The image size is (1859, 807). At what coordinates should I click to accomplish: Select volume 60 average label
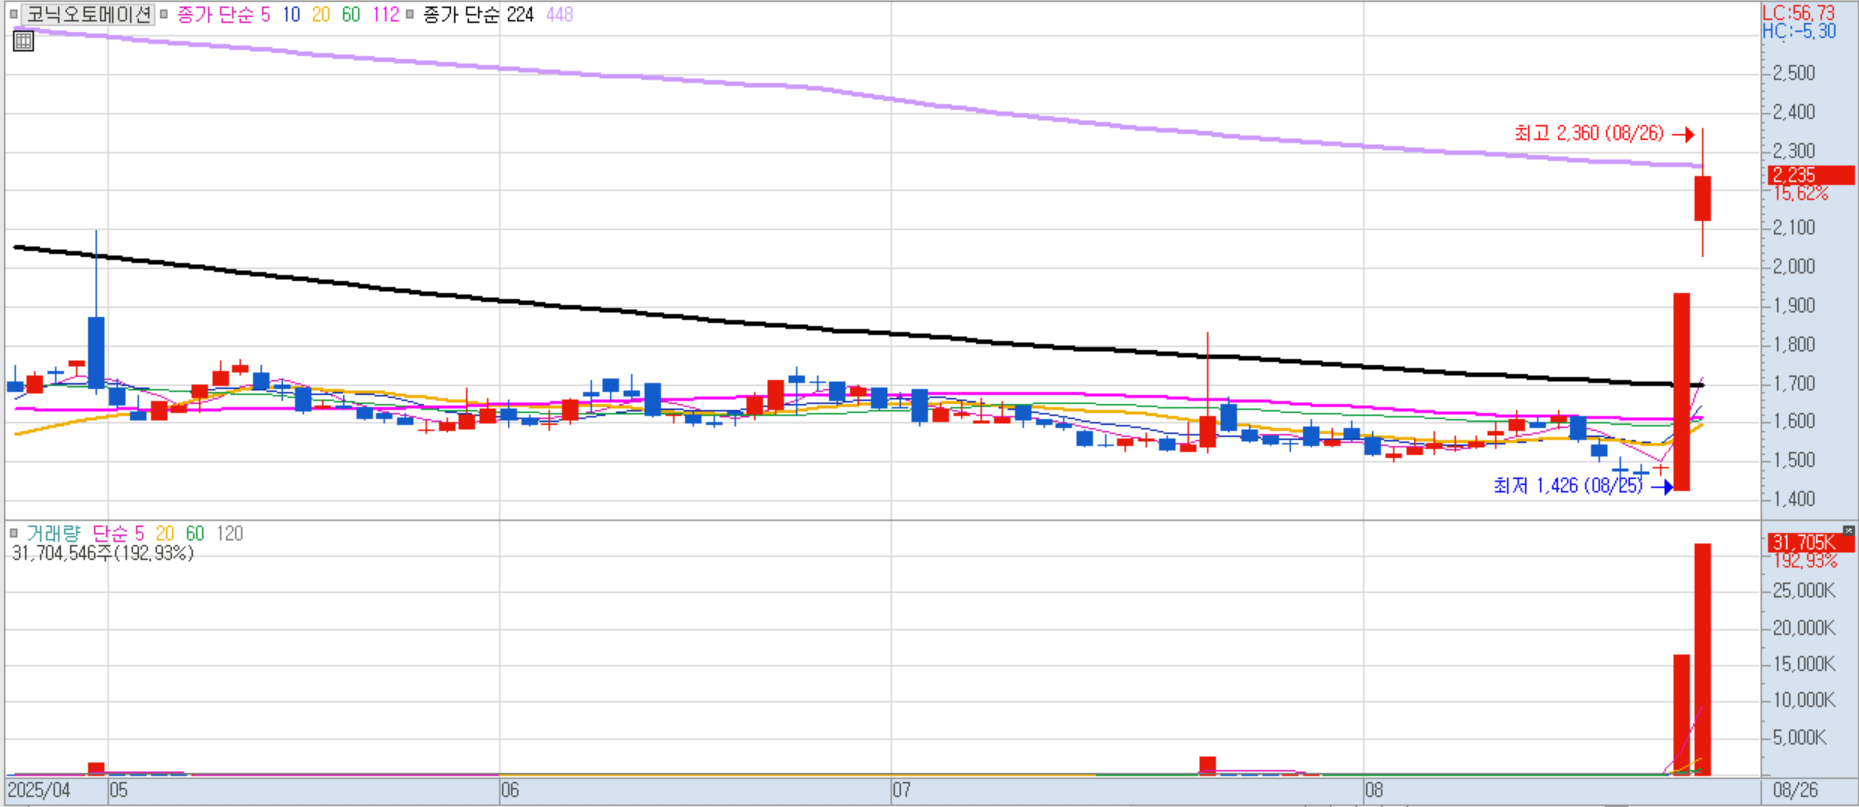point(195,533)
